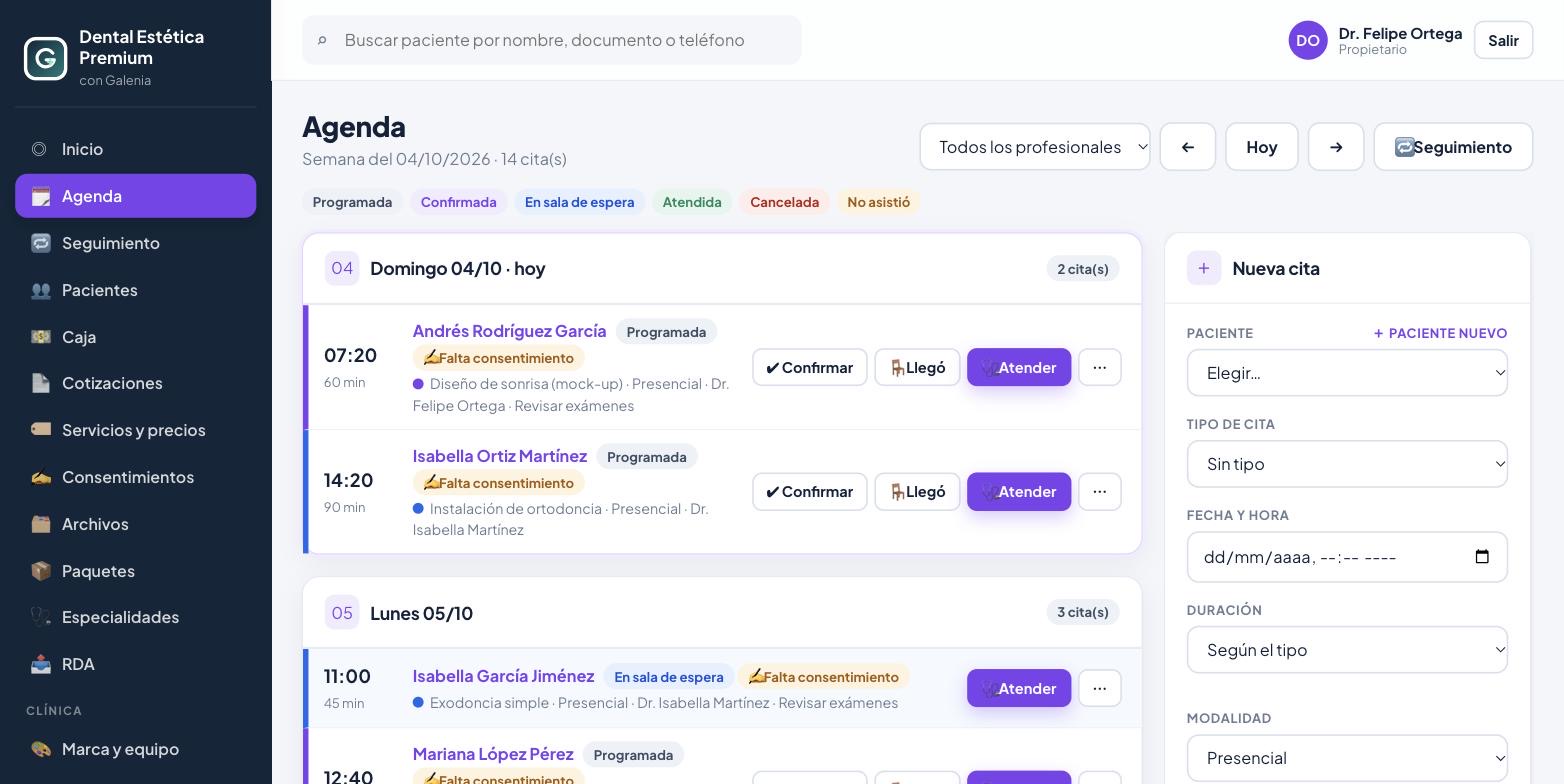Click the plus icon beside Nueva cita

point(1204,268)
